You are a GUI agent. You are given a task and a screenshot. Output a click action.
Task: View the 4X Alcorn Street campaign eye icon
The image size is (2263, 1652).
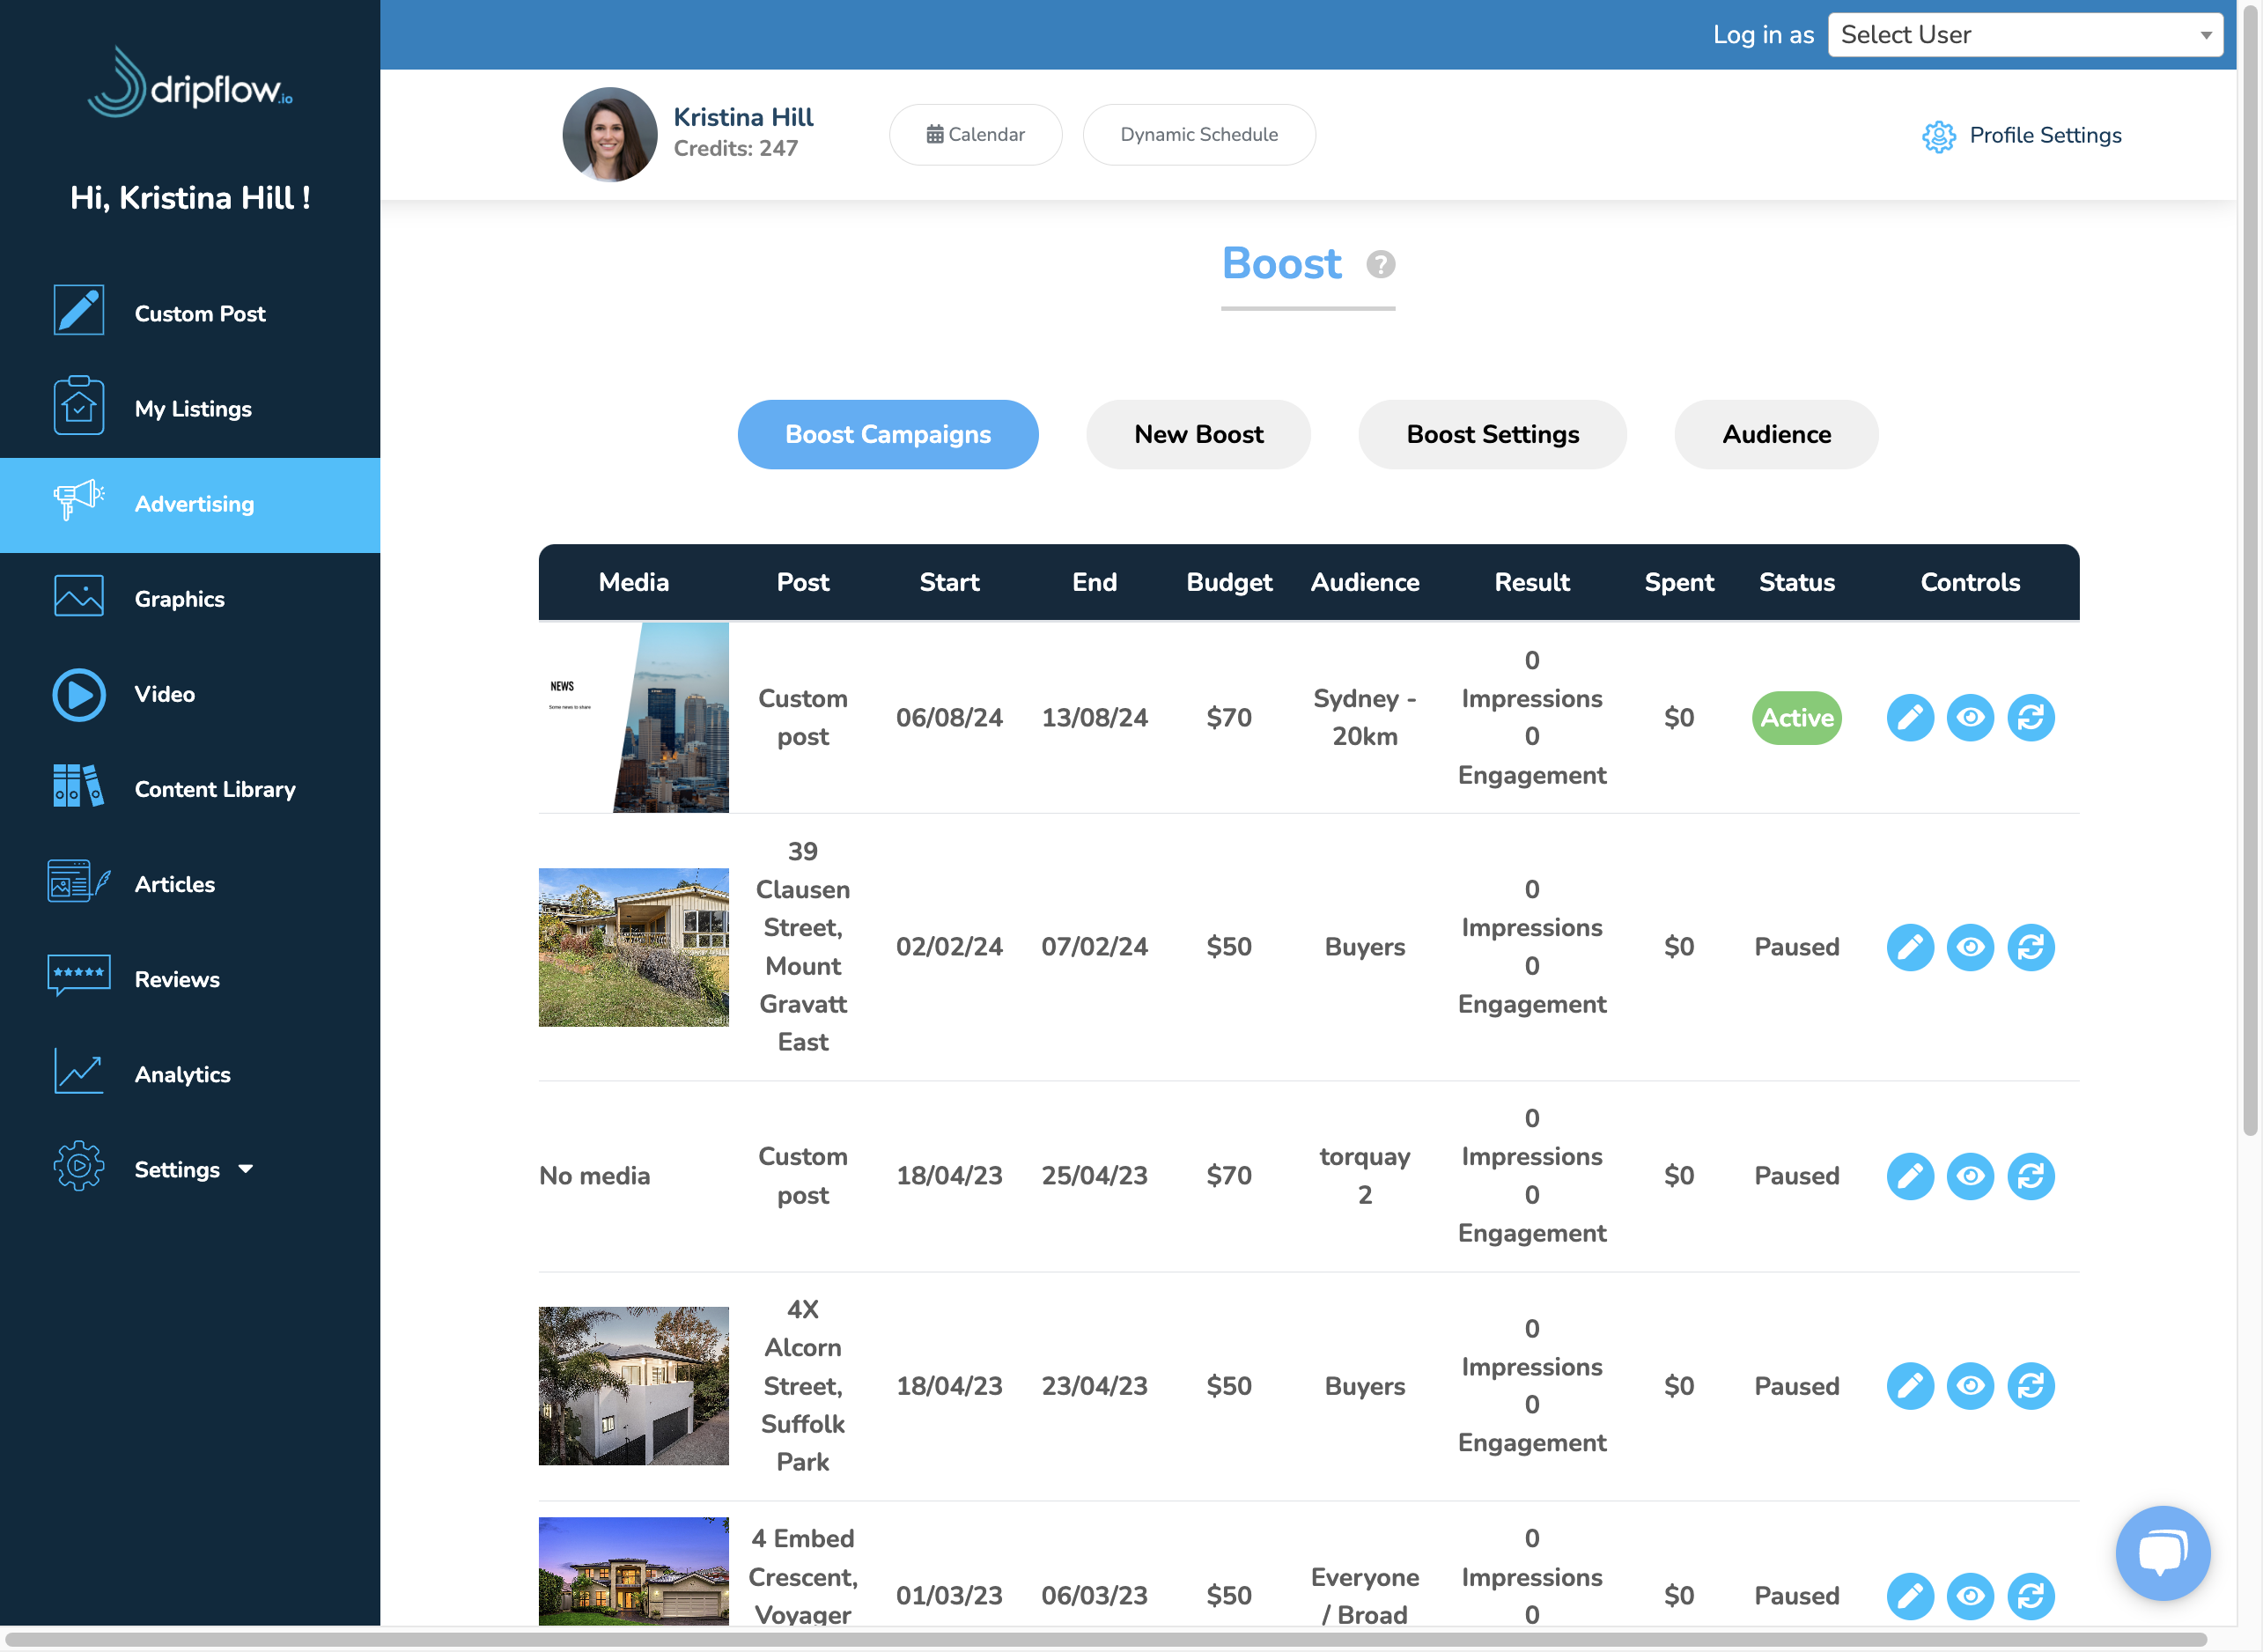click(x=1970, y=1386)
